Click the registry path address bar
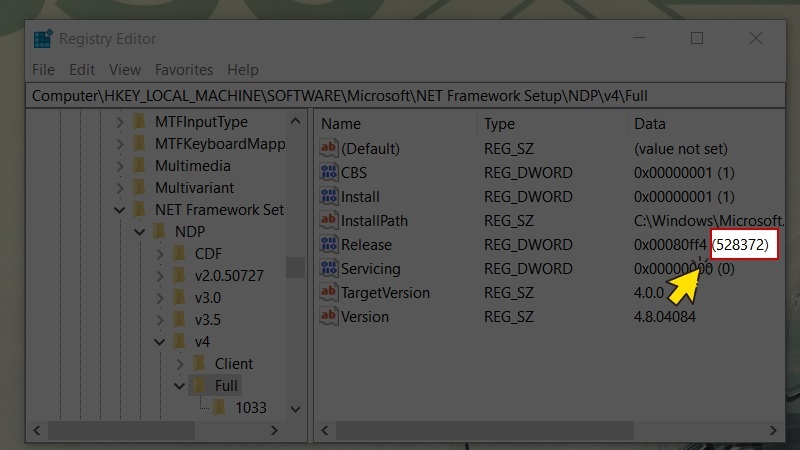Viewport: 800px width, 450px height. click(400, 96)
